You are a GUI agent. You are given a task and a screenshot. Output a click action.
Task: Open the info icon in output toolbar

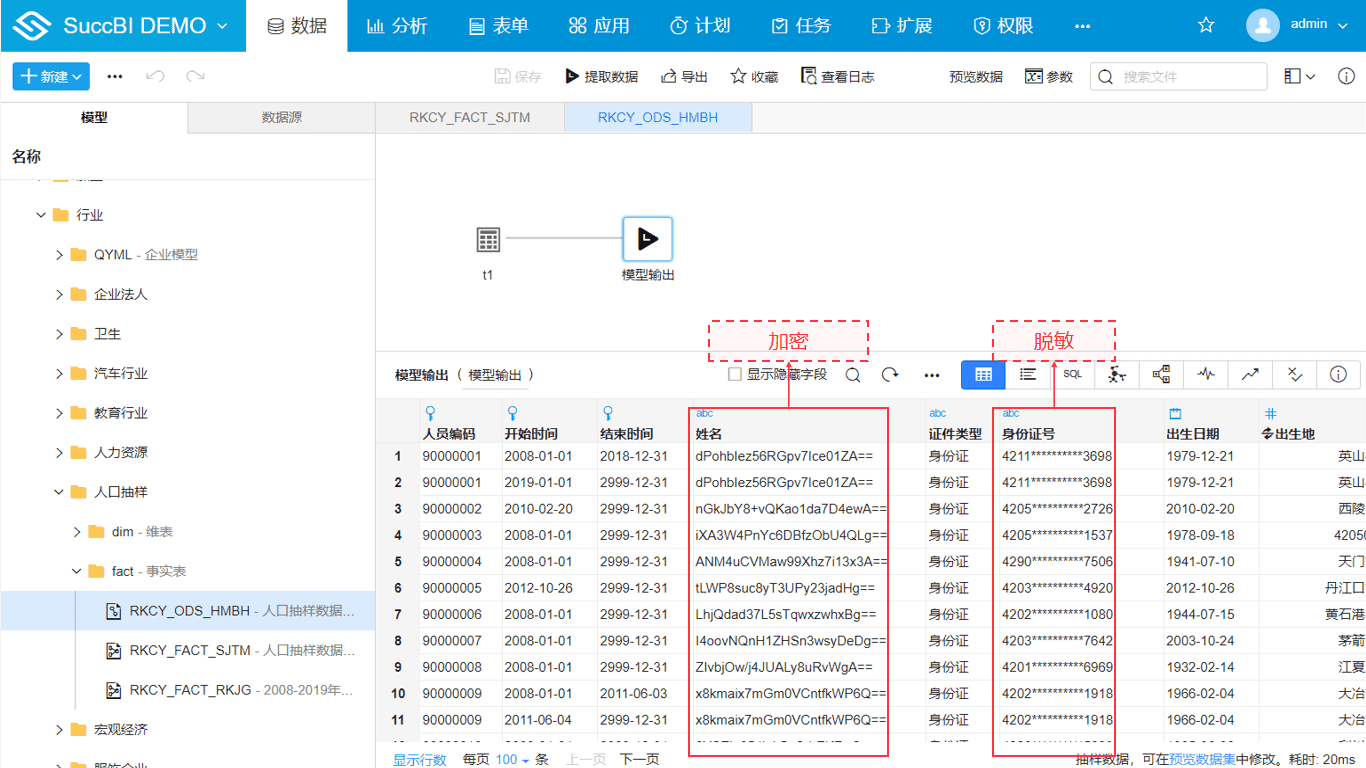[x=1338, y=375]
